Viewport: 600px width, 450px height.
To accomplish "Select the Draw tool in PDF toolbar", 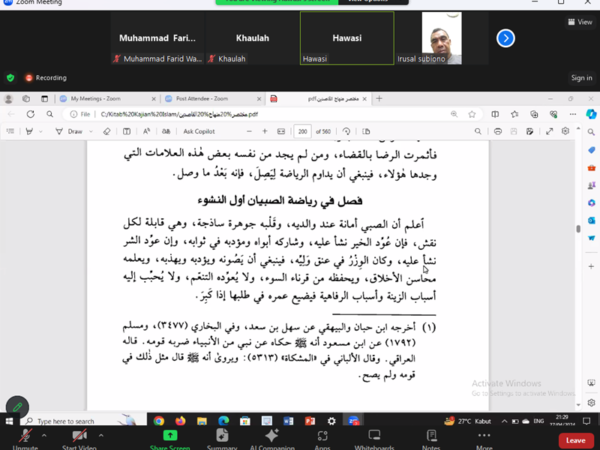I will point(69,131).
